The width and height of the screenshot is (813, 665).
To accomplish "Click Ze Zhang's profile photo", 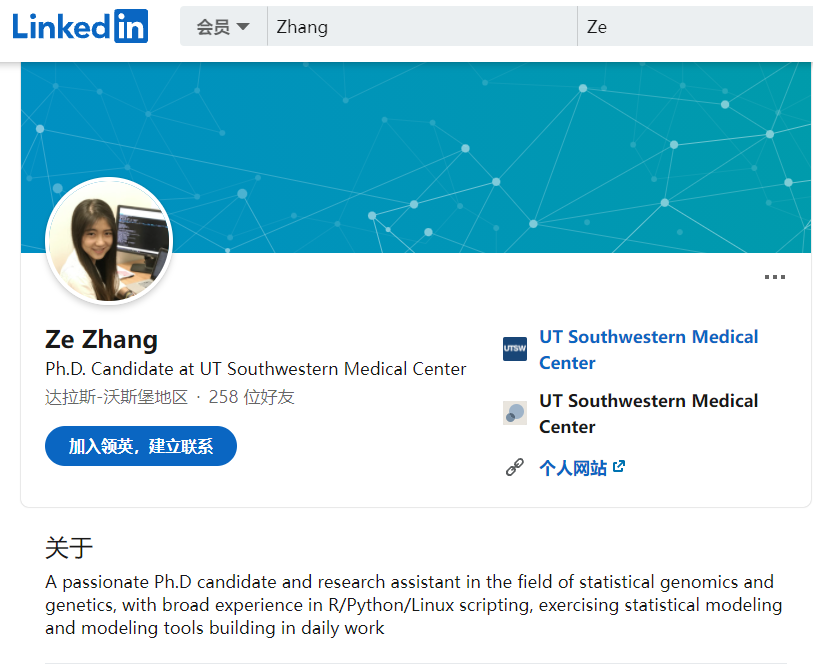I will tap(109, 240).
